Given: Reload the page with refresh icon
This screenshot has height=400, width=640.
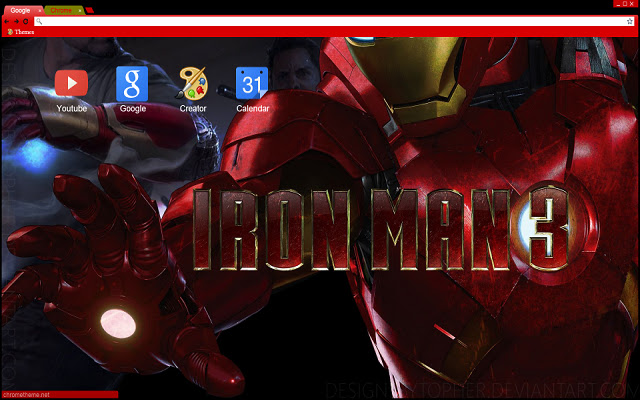Looking at the screenshot, I should [x=26, y=21].
